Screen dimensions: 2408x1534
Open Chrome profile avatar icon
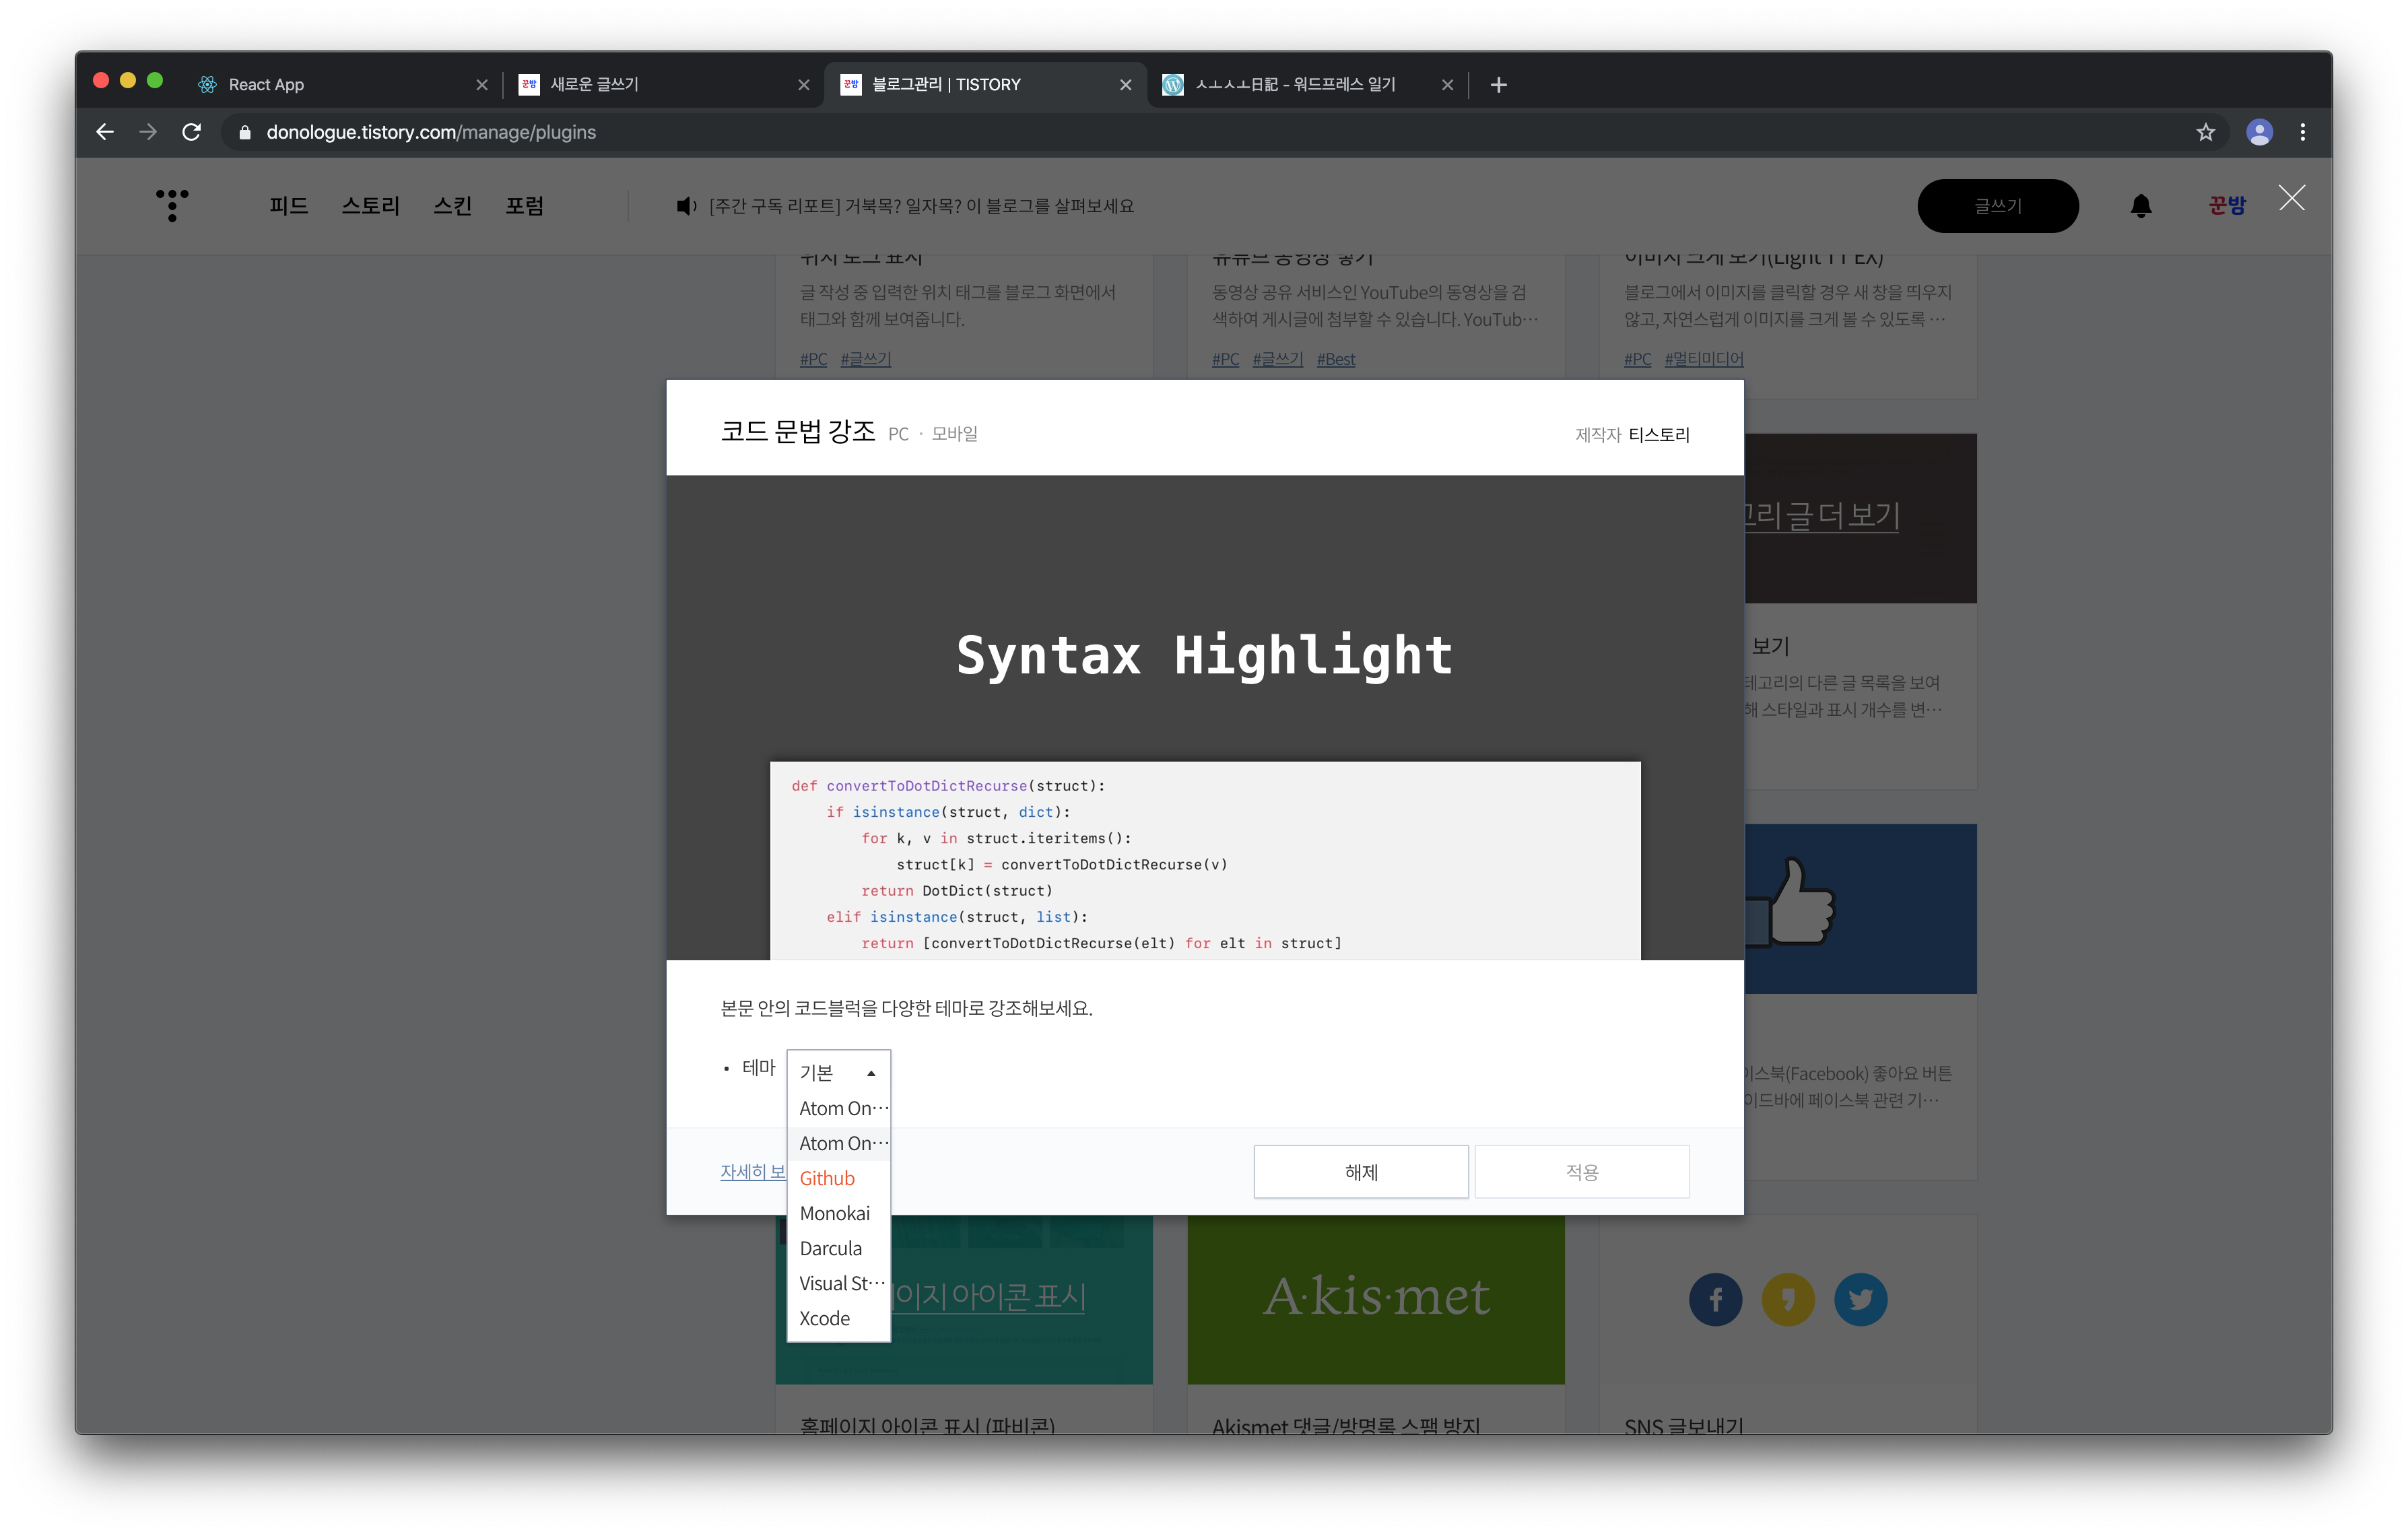[x=2259, y=132]
